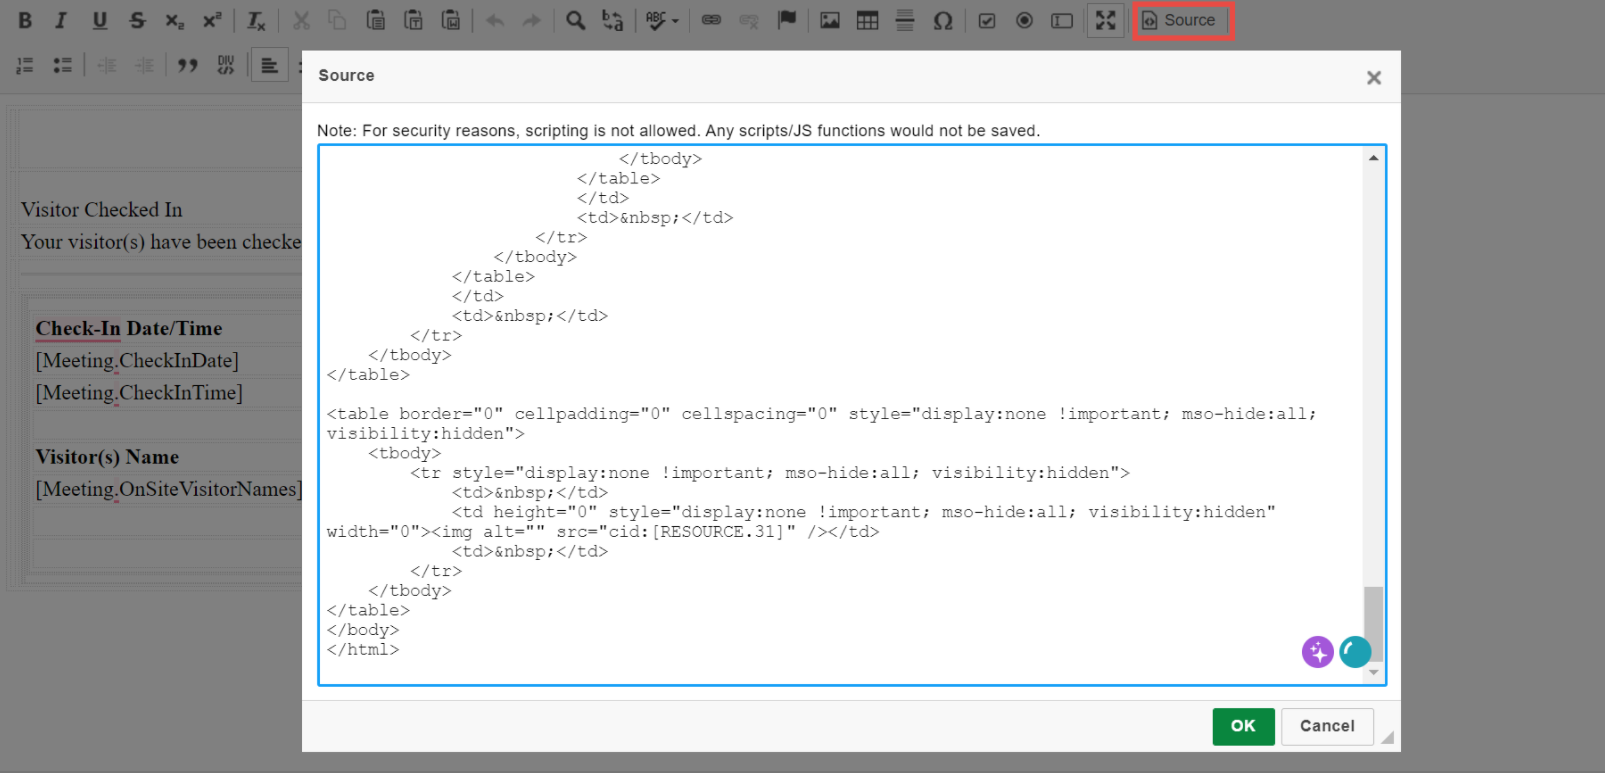This screenshot has height=773, width=1605.
Task: Cancel the Source dialog
Action: 1327,726
